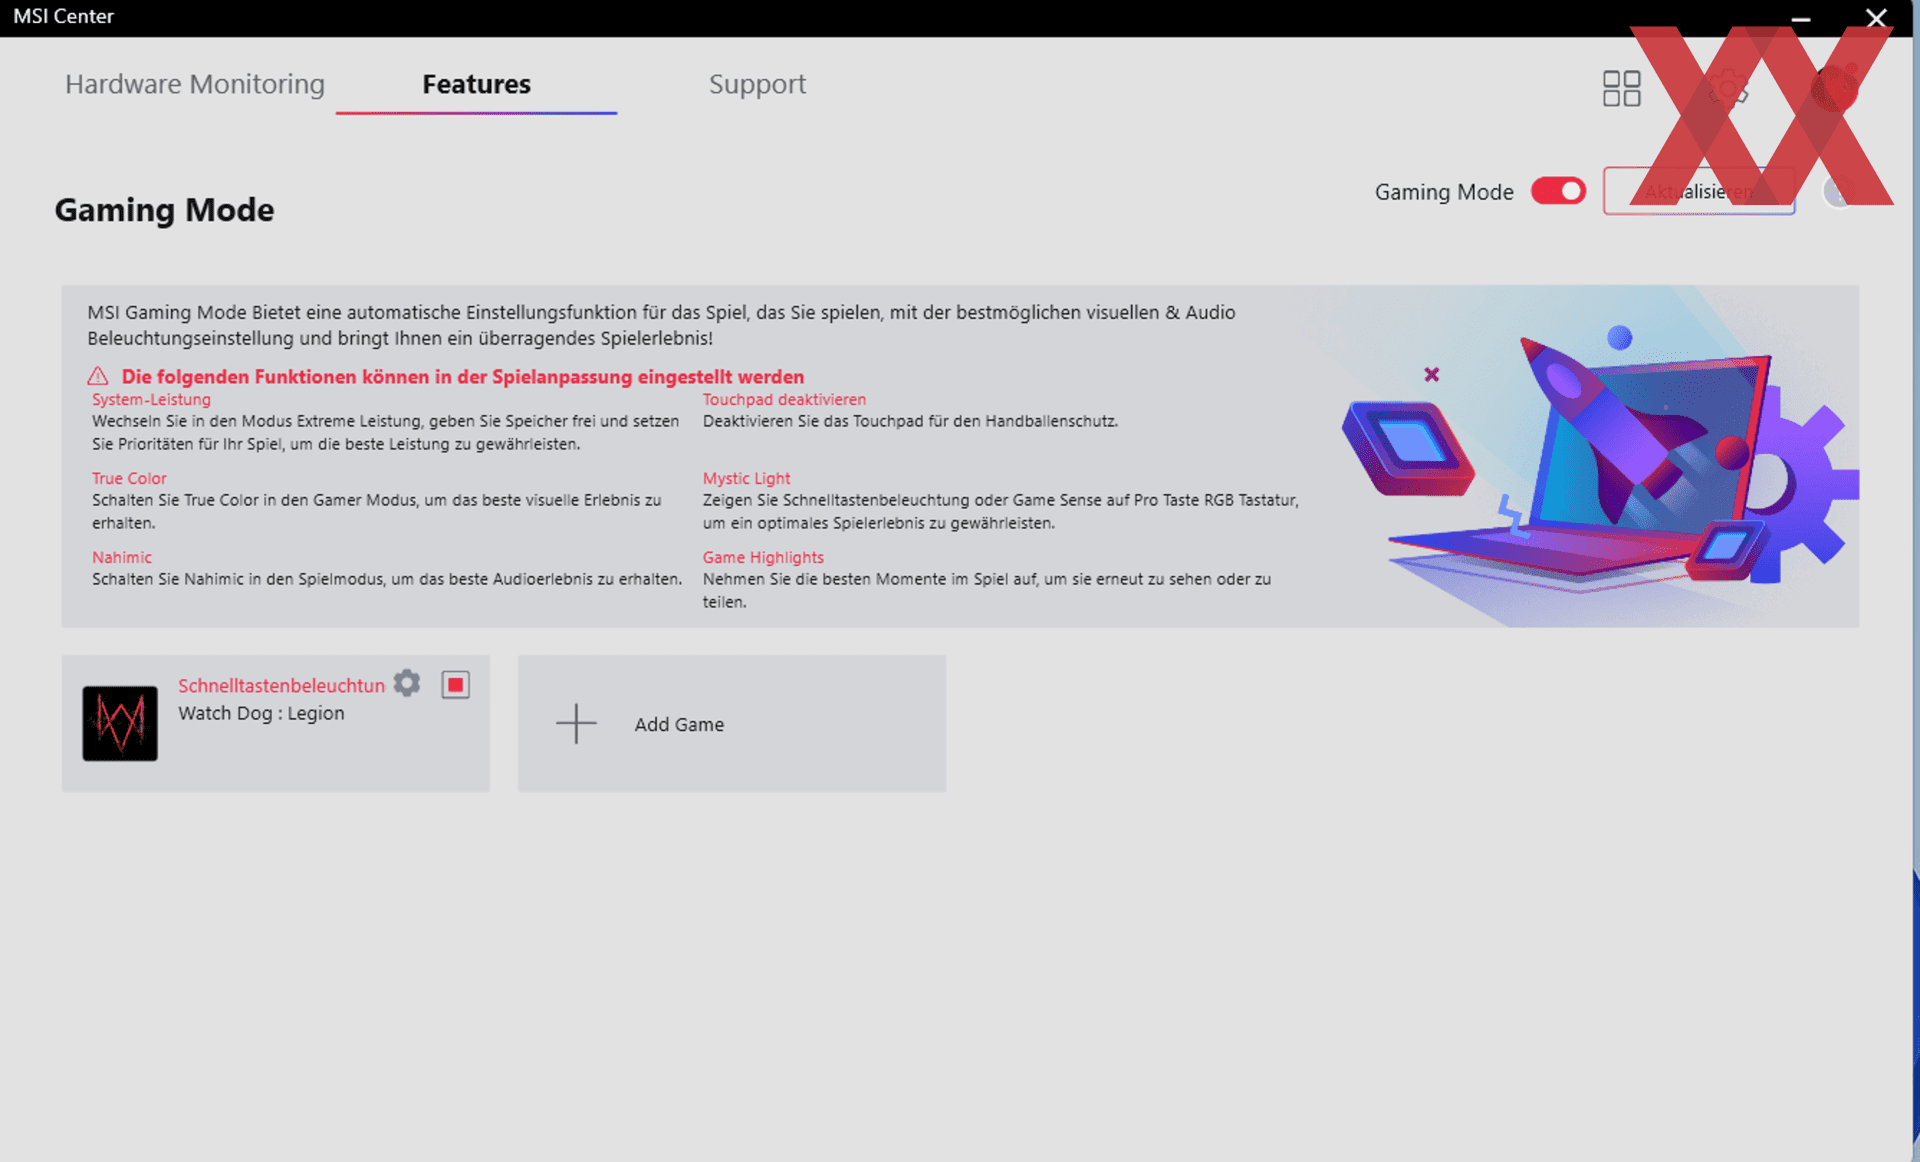Click the True Color heading
The width and height of the screenshot is (1920, 1162).
coord(129,478)
